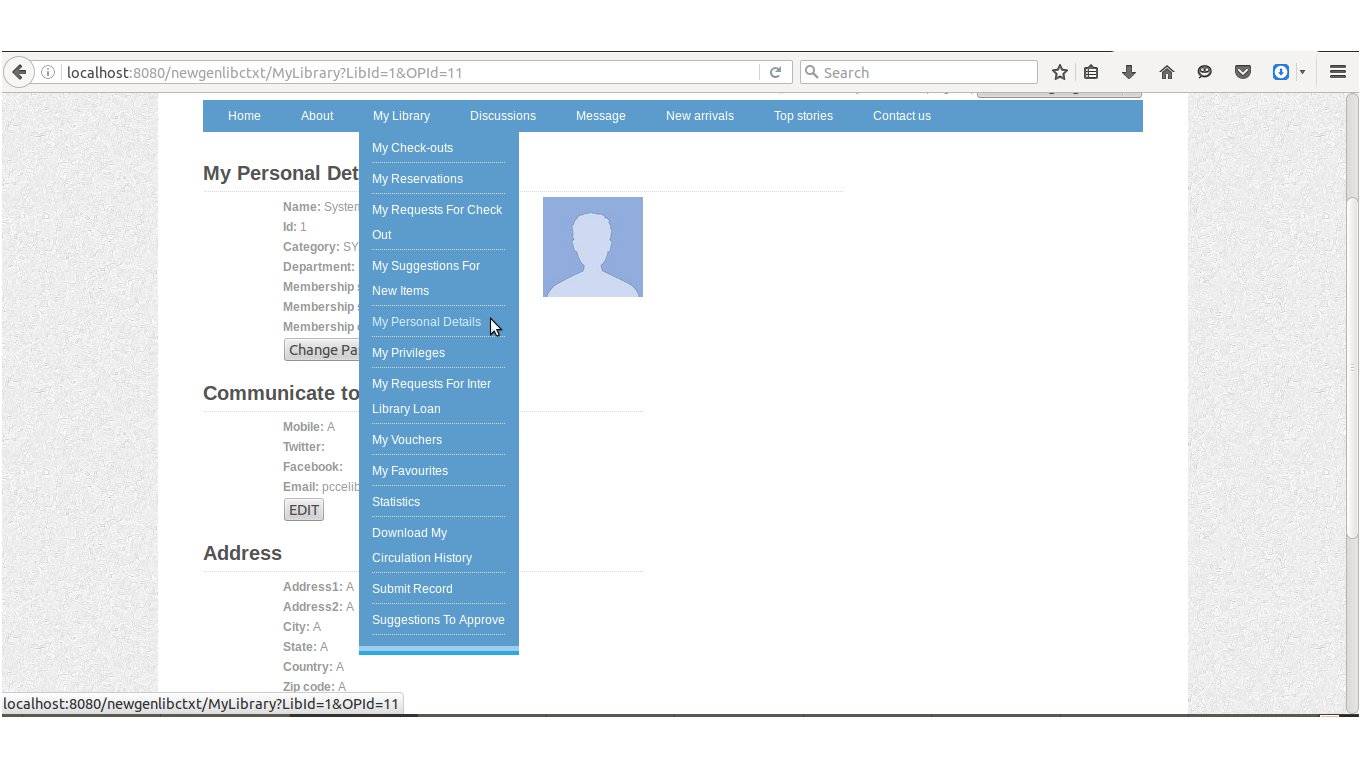Expand the download extension dropdown arrow
The width and height of the screenshot is (1360, 768).
click(x=1302, y=72)
